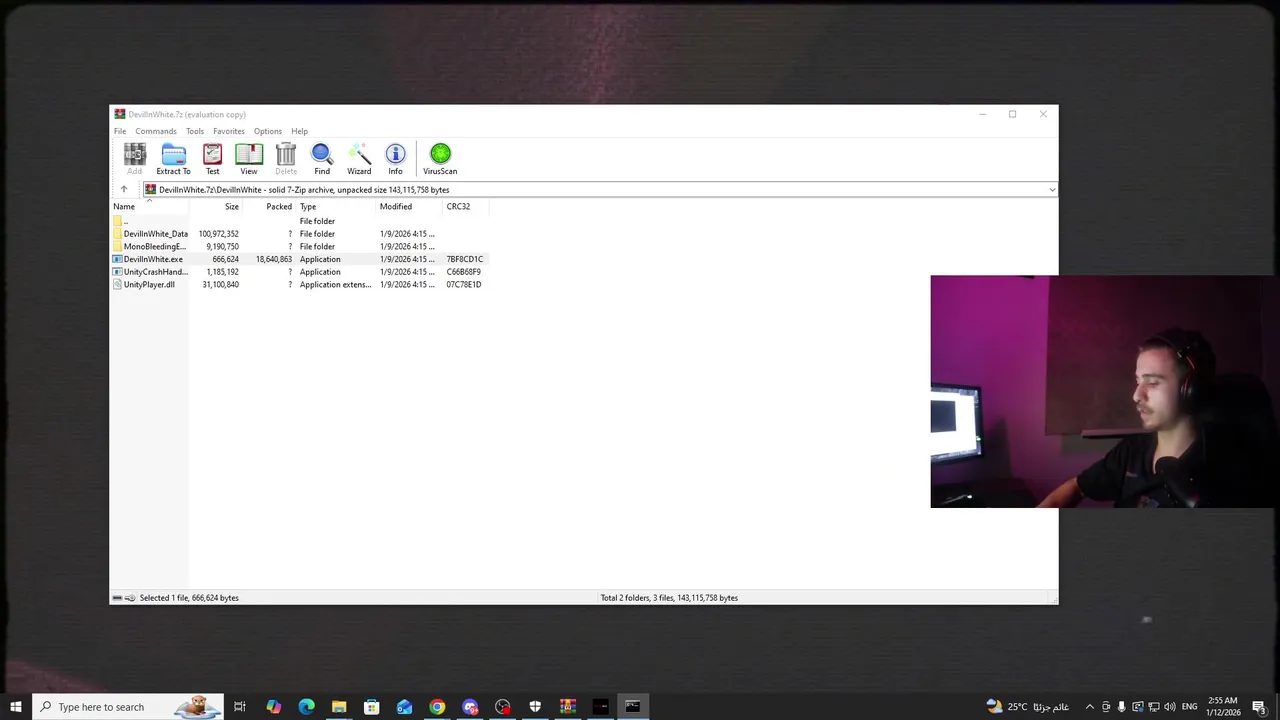This screenshot has height=720, width=1280.
Task: Expand the archive path dropdown
Action: click(x=1052, y=190)
